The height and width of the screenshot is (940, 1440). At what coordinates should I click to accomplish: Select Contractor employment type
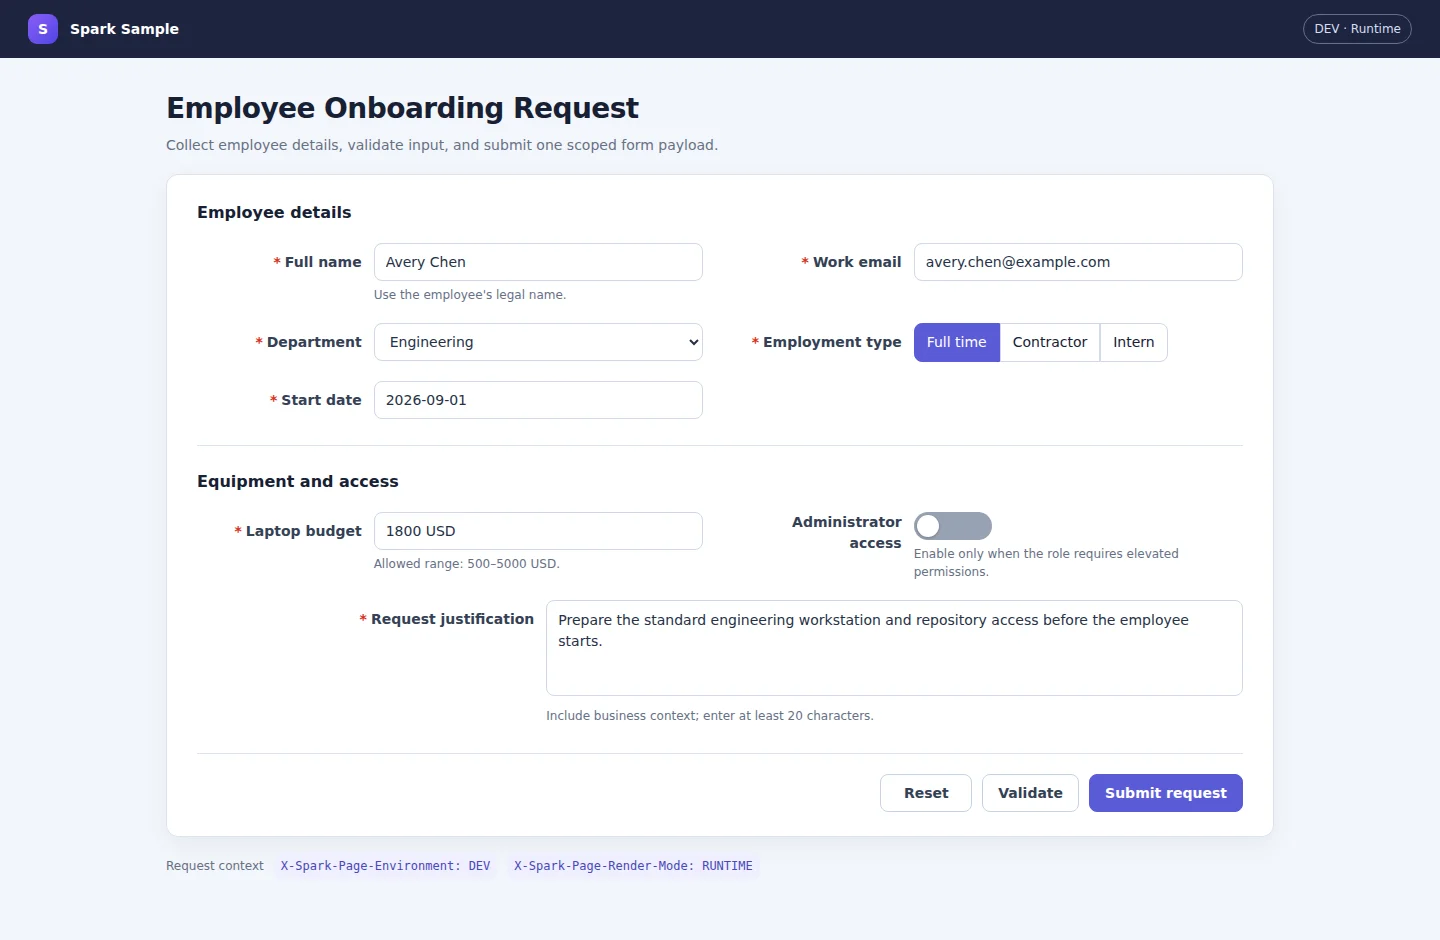click(x=1050, y=342)
